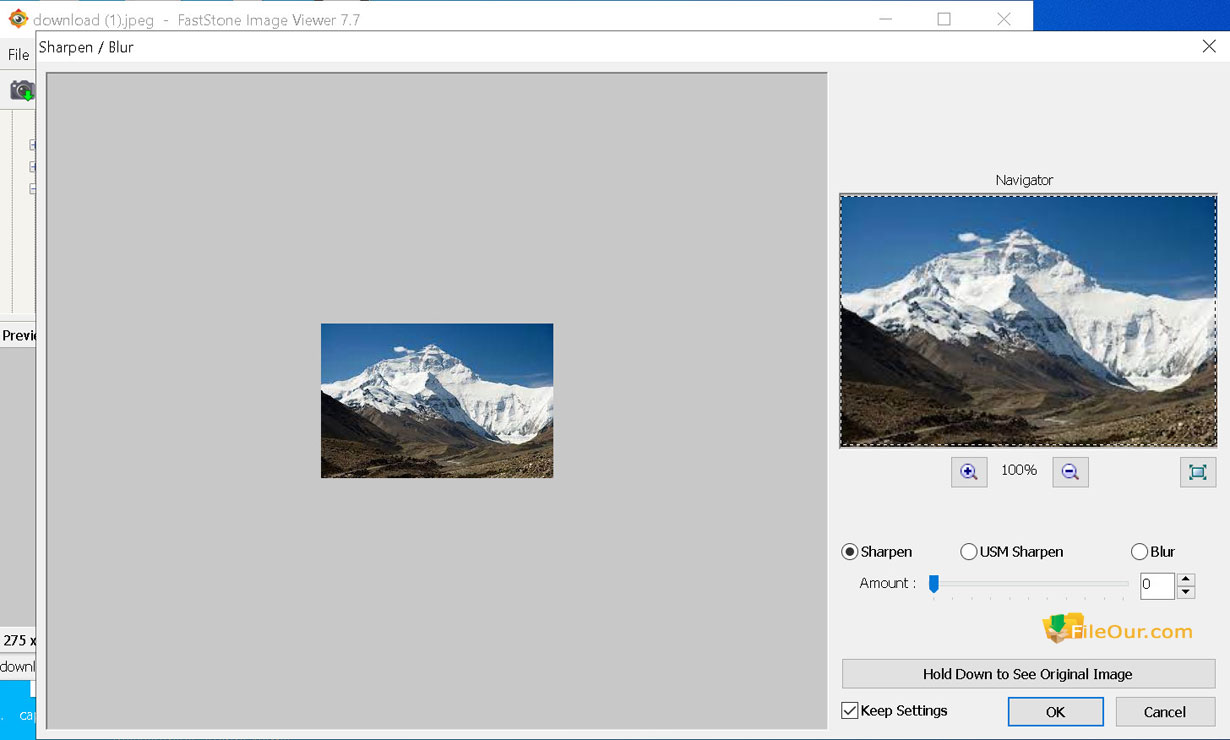
Task: Switch to Blur mode
Action: point(1139,552)
